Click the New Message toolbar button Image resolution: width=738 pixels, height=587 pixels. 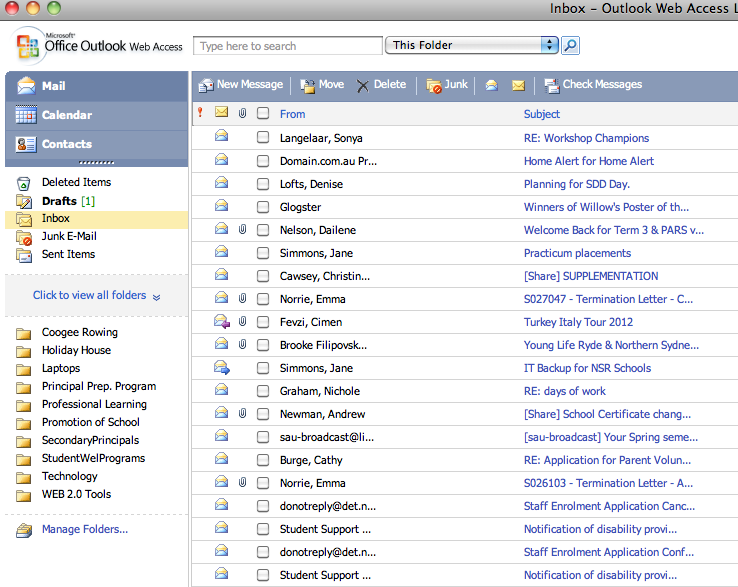click(240, 85)
